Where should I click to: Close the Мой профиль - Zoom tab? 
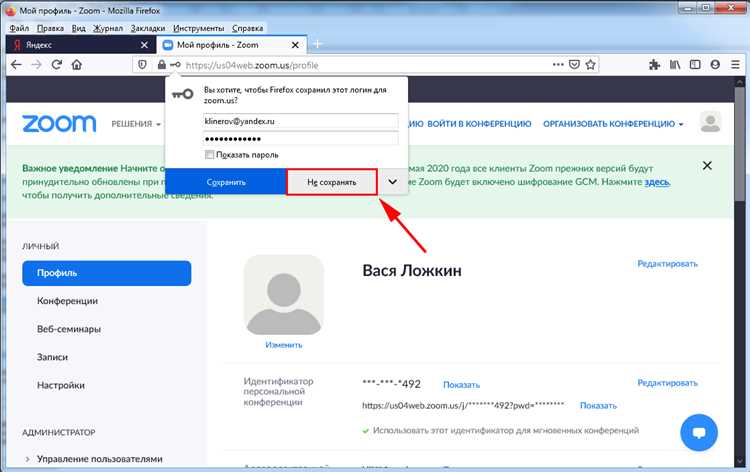(x=295, y=45)
